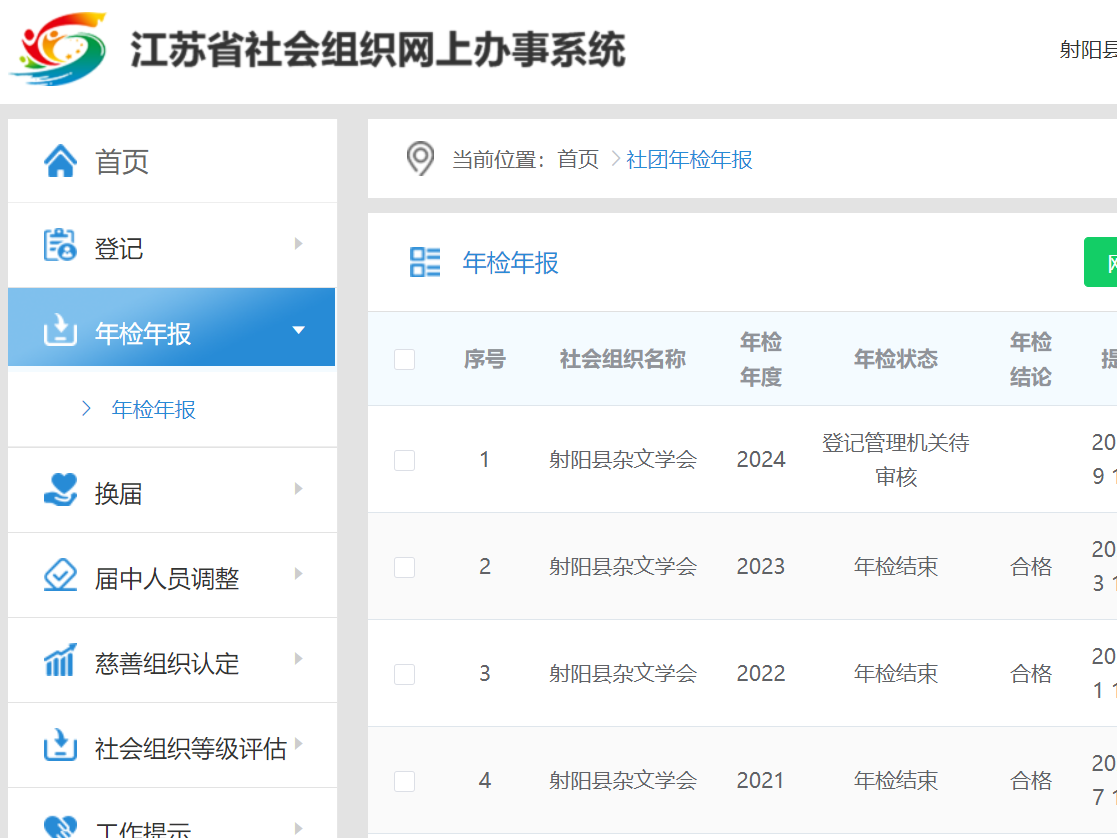Expand the 社会组织等级评估 menu arrow
The image size is (1117, 838).
(298, 743)
